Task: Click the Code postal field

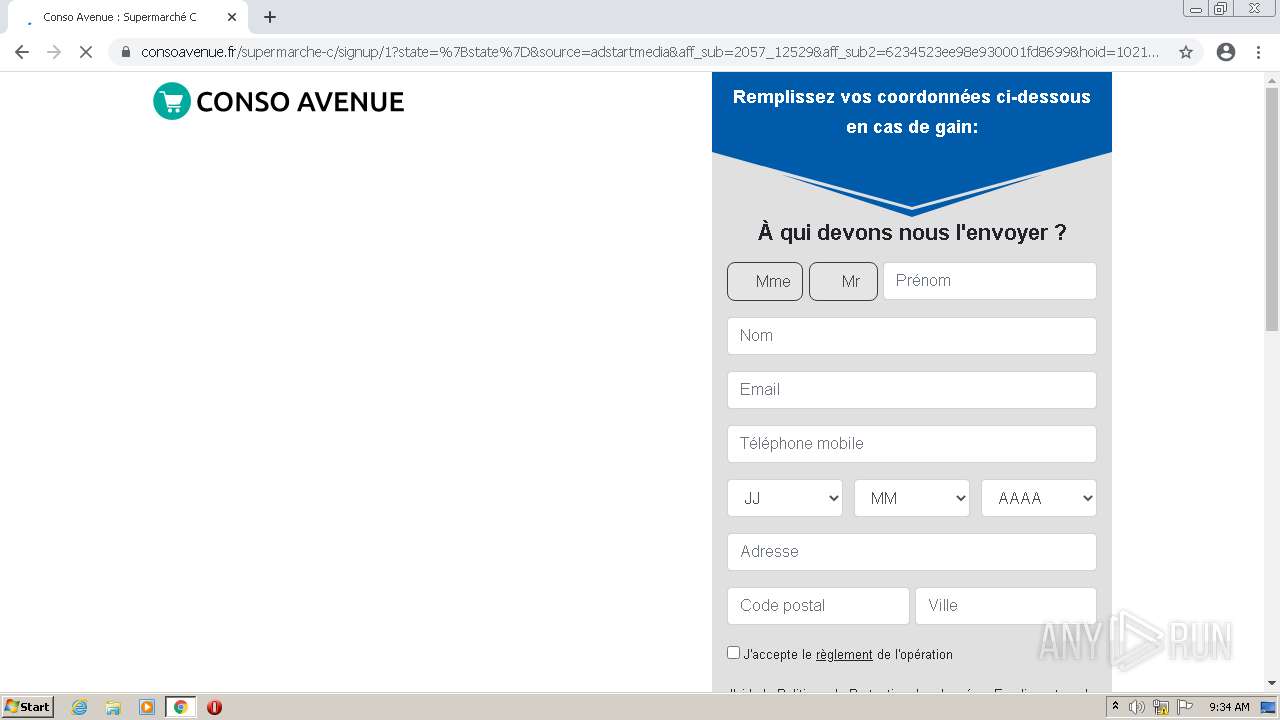Action: pyautogui.click(x=818, y=606)
